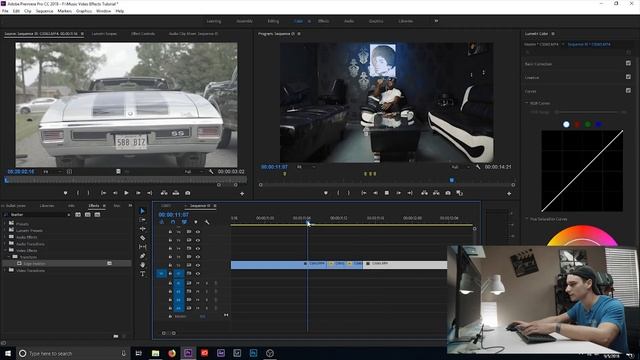Open Program monitor button editor plus
This screenshot has width=640, height=360.
[509, 193]
